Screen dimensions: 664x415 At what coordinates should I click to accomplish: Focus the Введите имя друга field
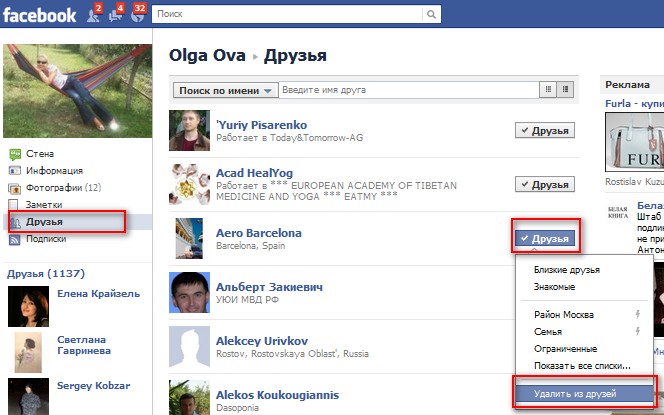(409, 90)
